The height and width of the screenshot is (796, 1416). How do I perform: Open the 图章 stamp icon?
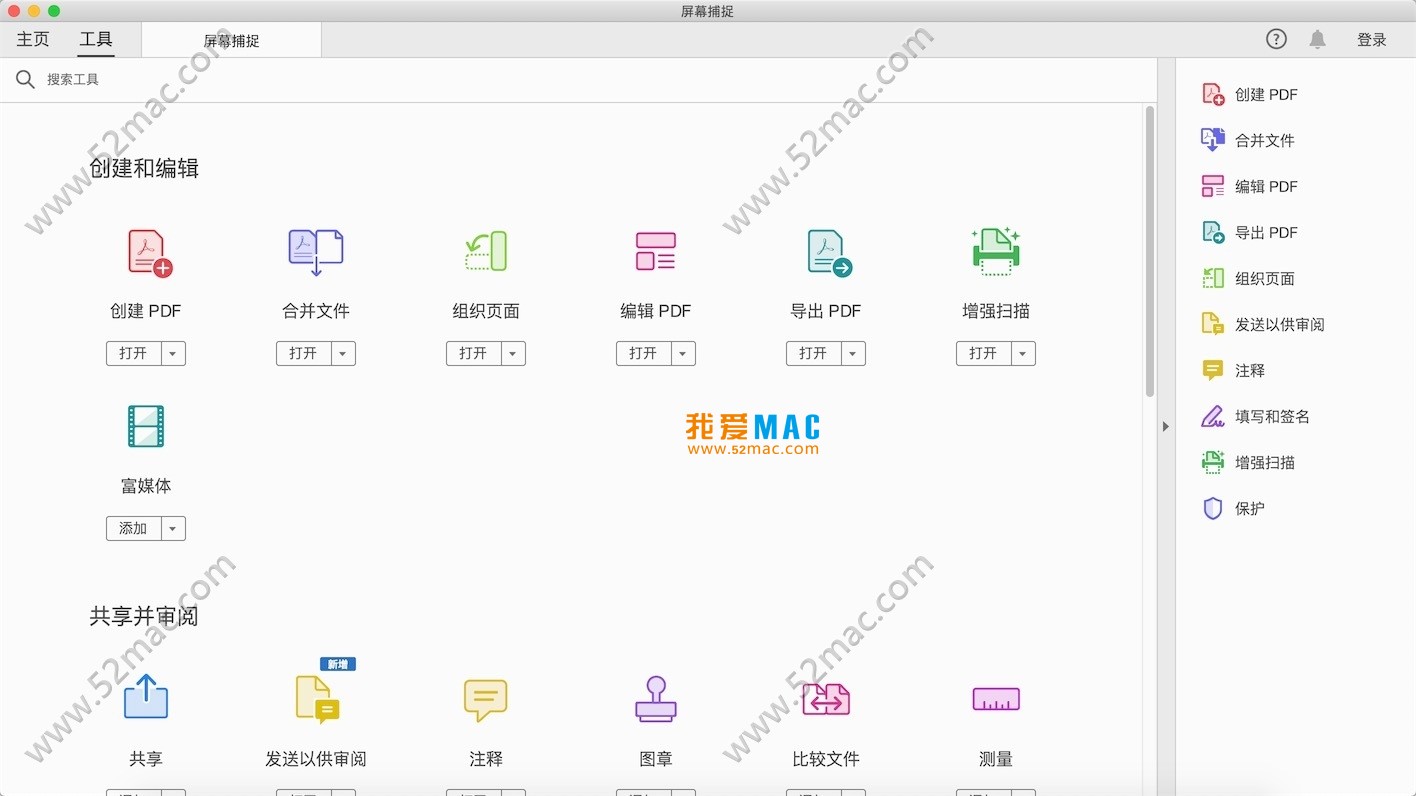point(656,699)
